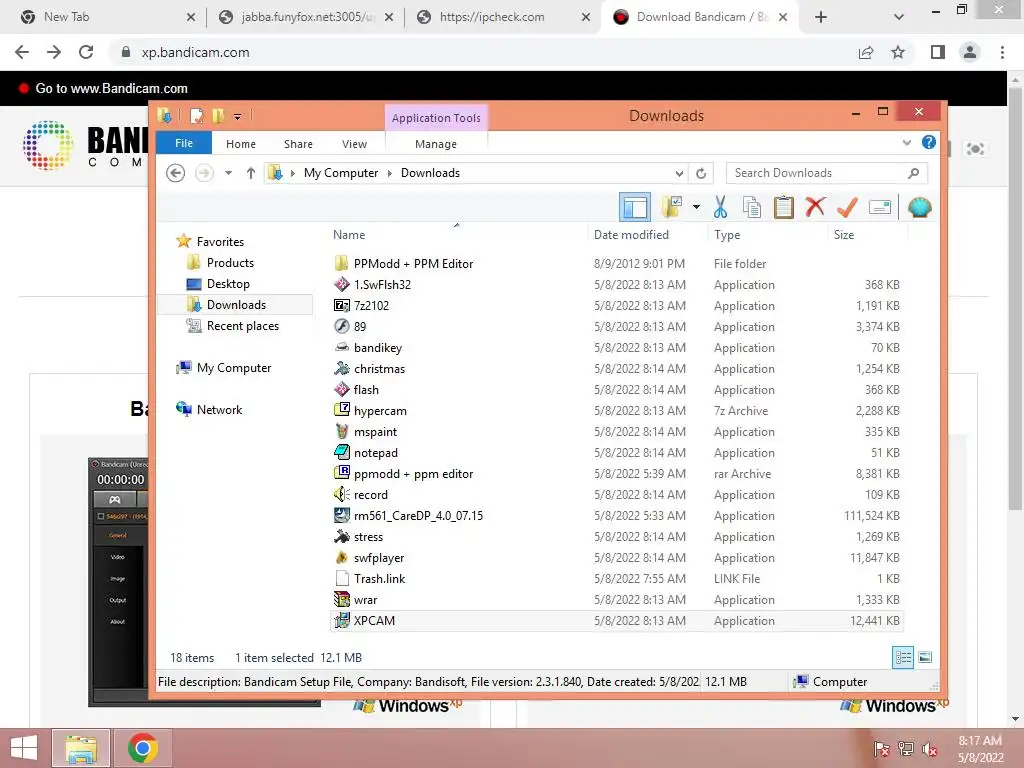Switch to Large icons view using the status bar icon
This screenshot has width=1024, height=768.
click(925, 658)
